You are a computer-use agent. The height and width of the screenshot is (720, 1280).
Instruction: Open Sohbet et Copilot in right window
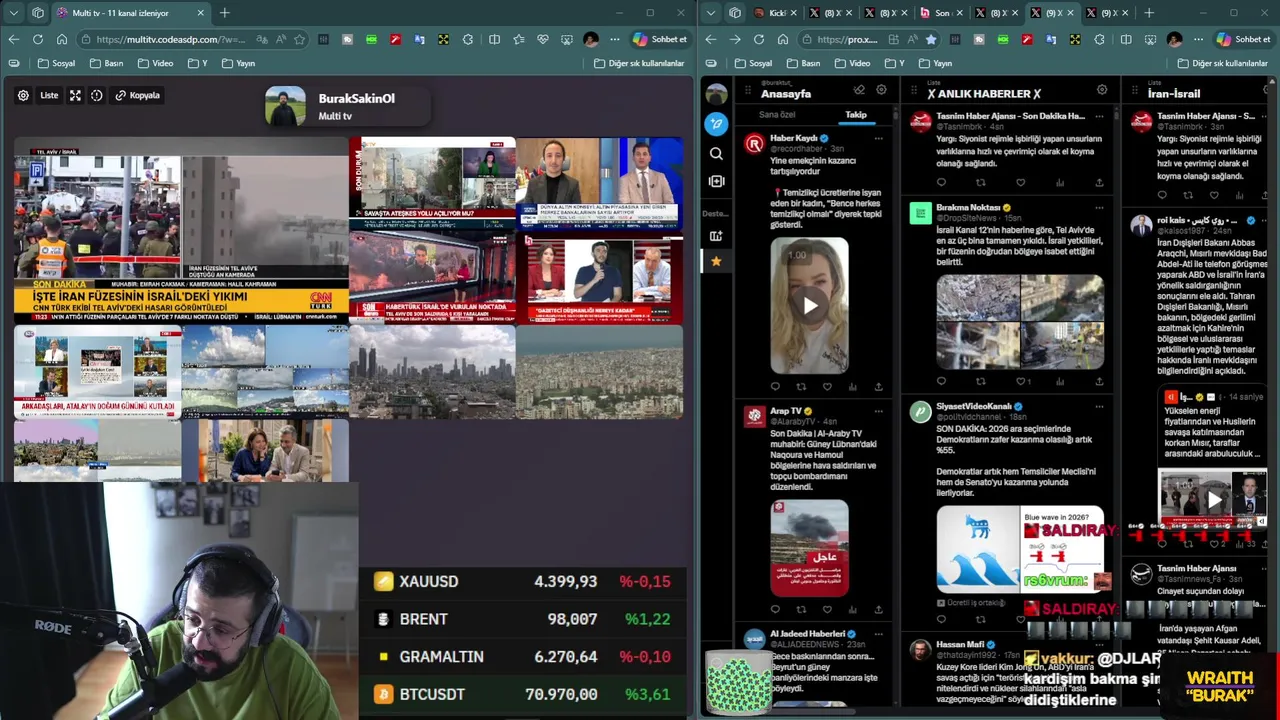[1243, 39]
